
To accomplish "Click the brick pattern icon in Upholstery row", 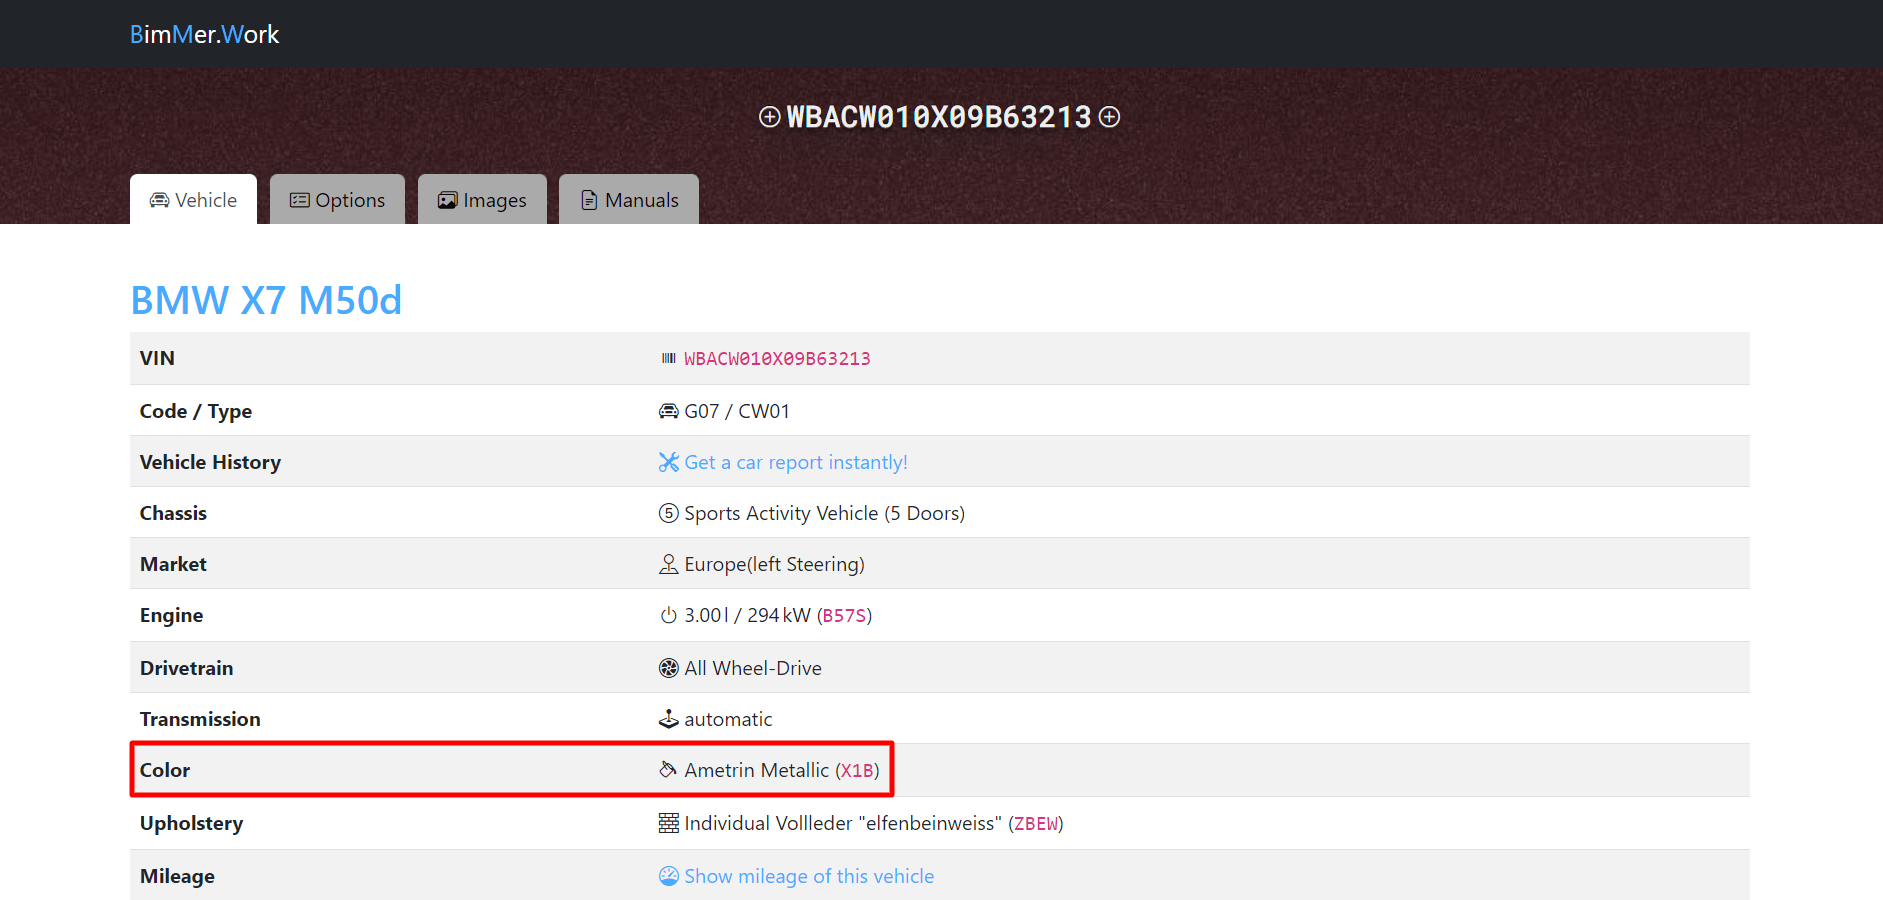I will coord(669,823).
